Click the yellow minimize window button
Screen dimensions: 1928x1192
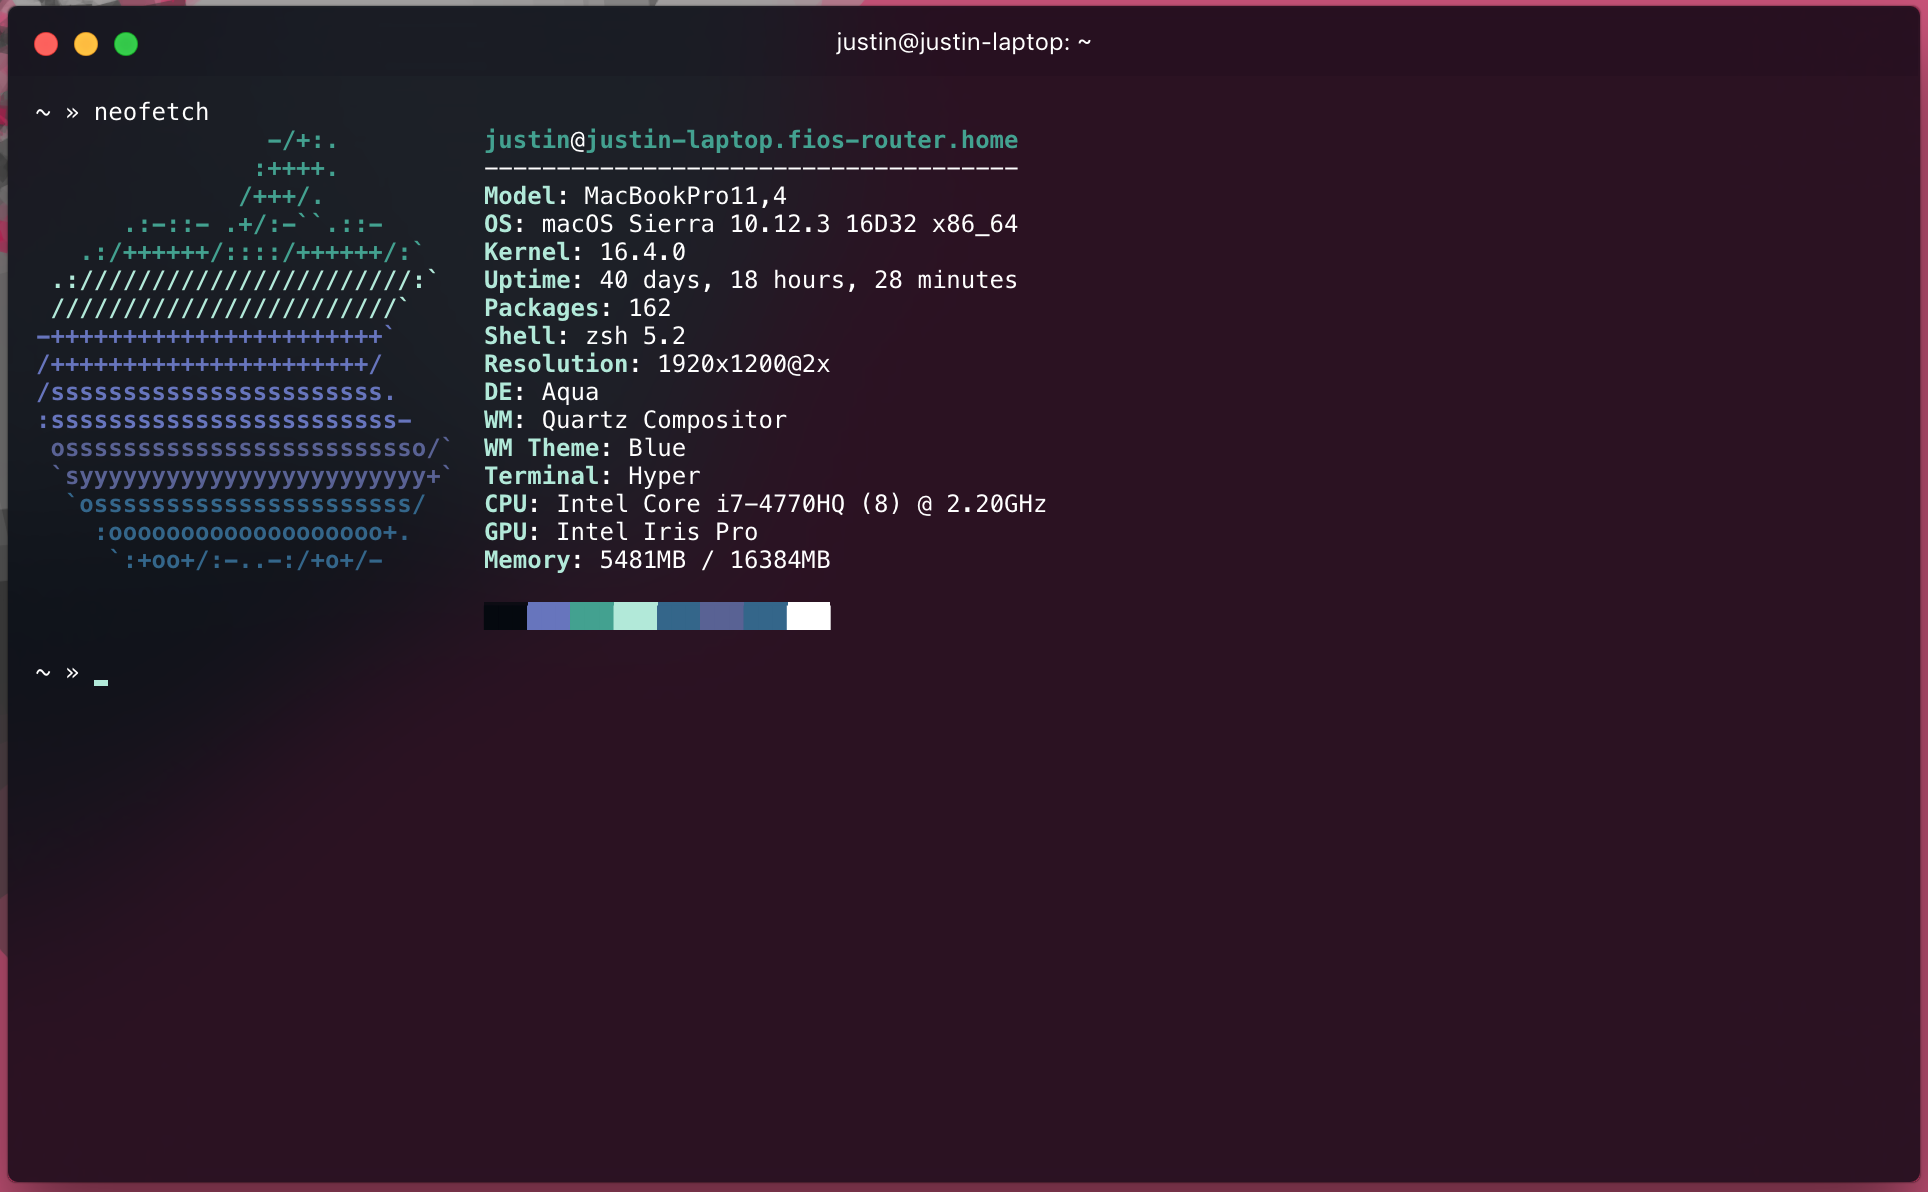point(86,44)
